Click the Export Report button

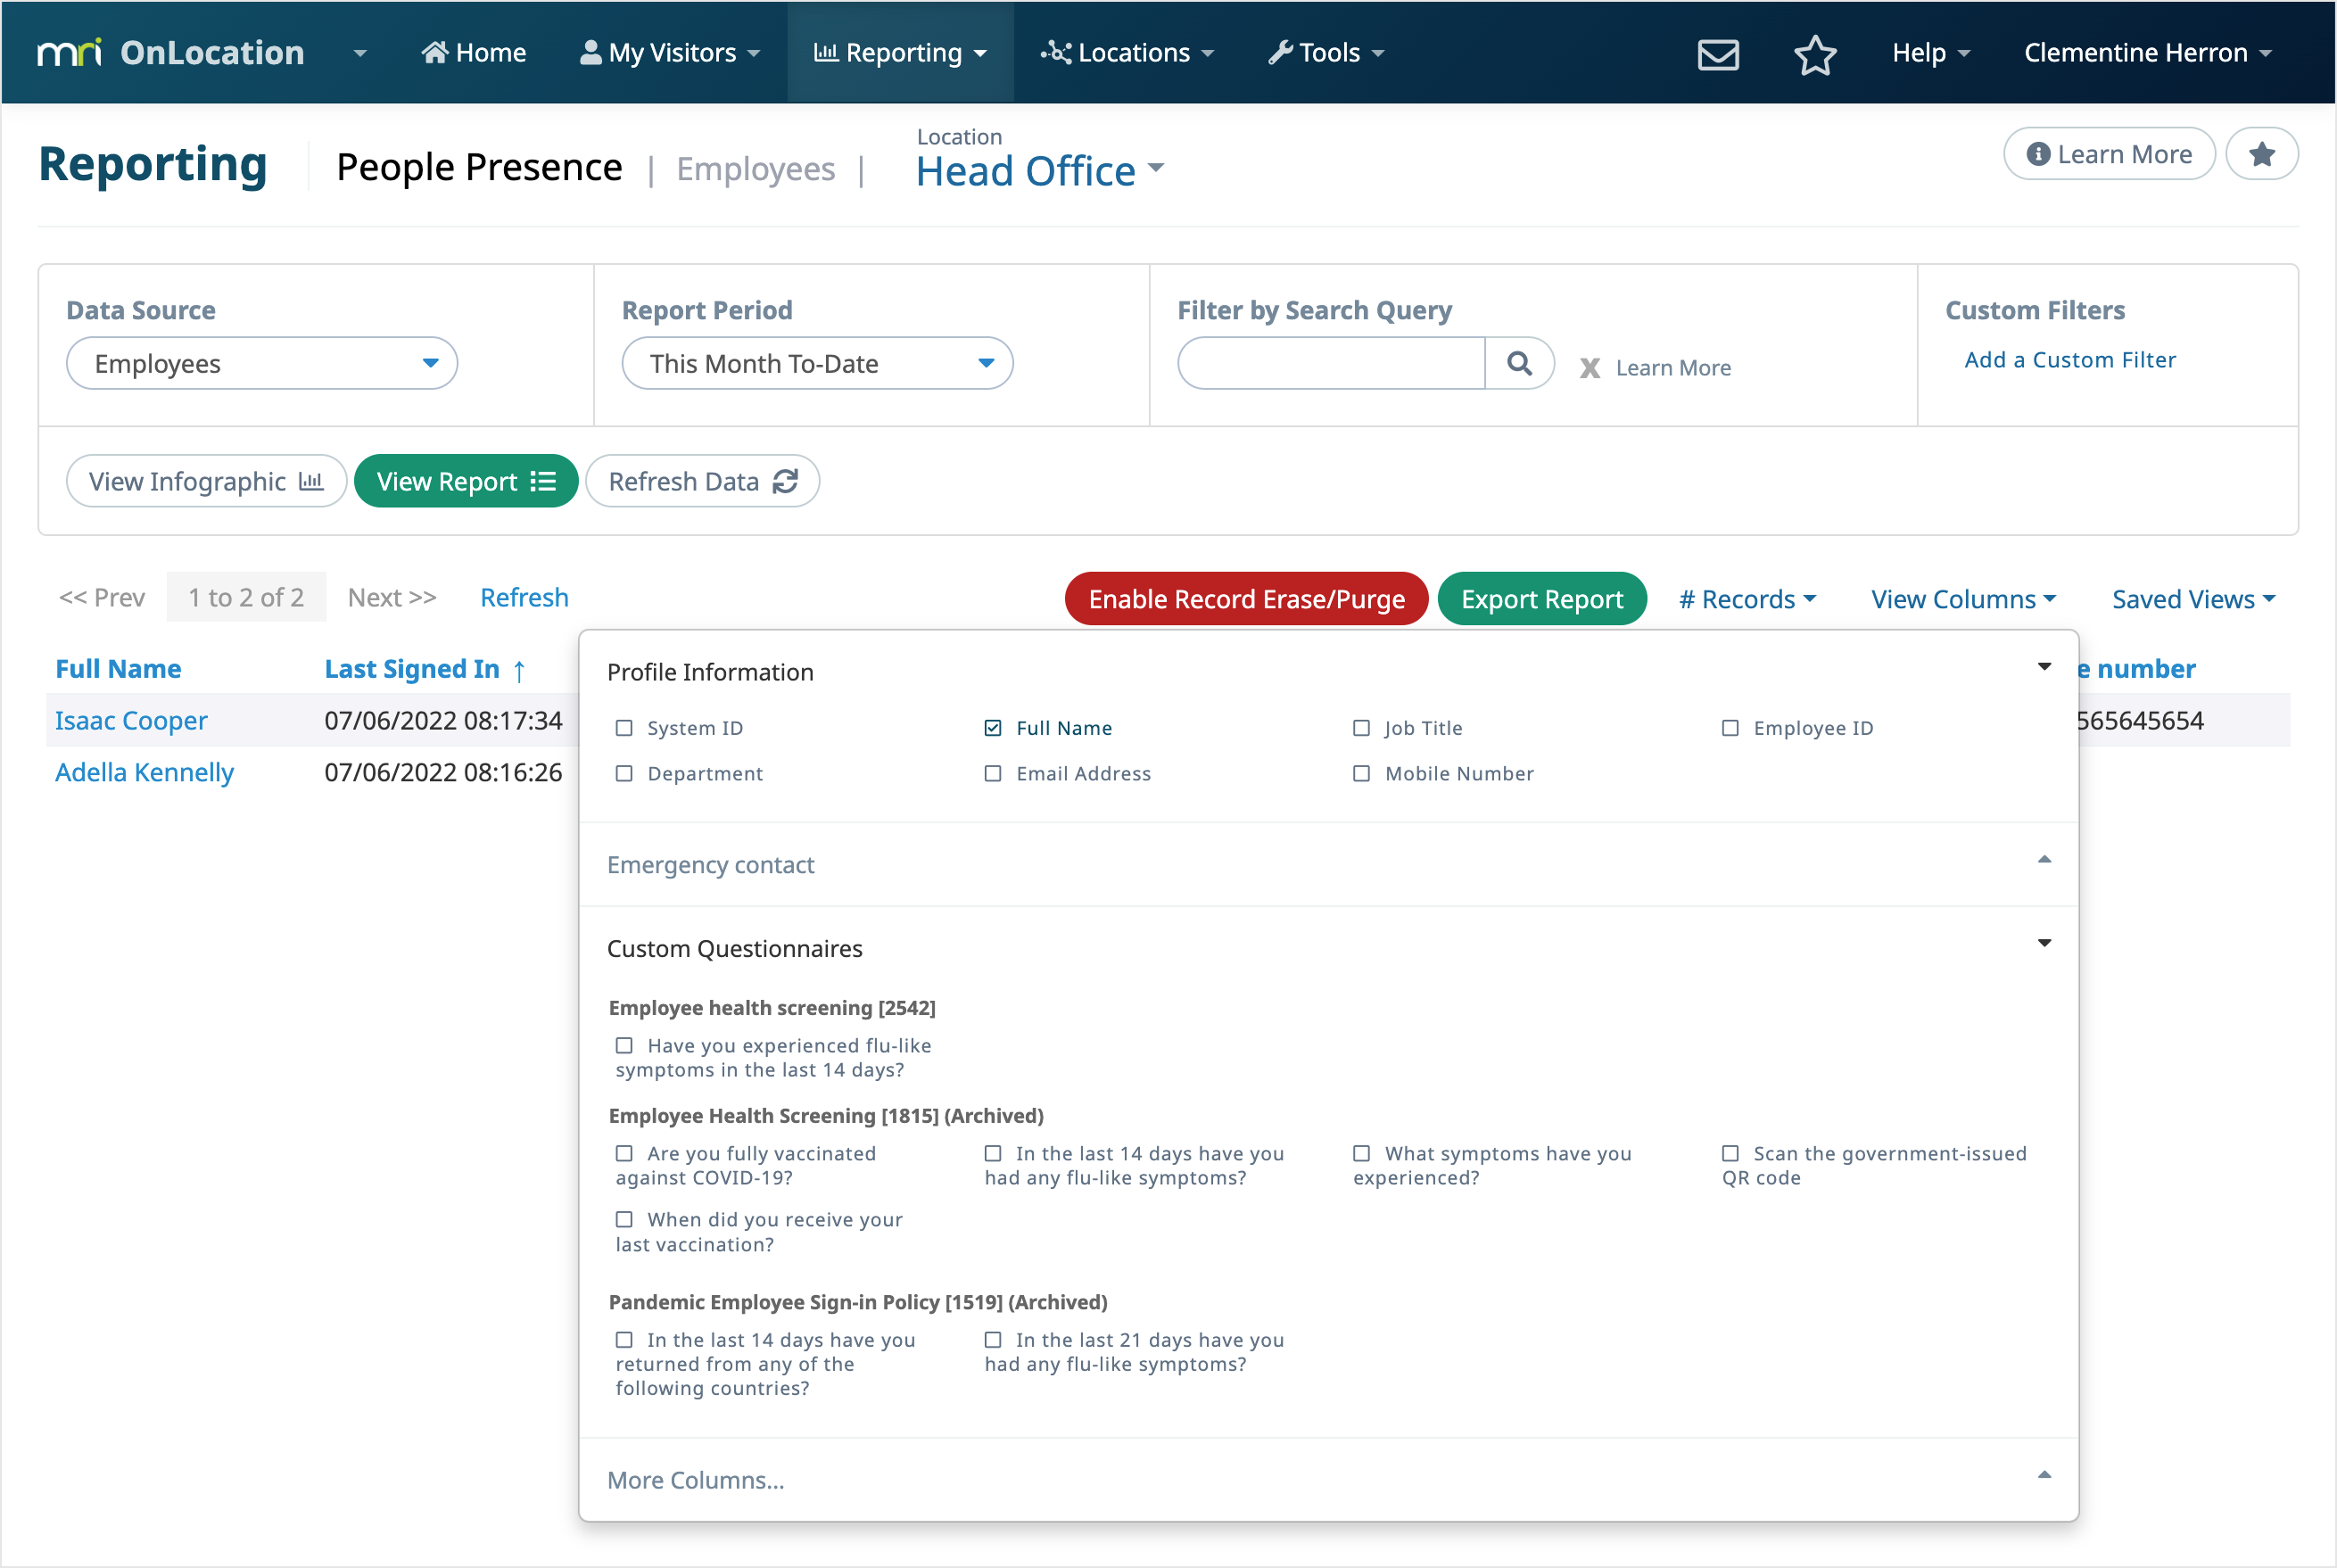pos(1541,599)
